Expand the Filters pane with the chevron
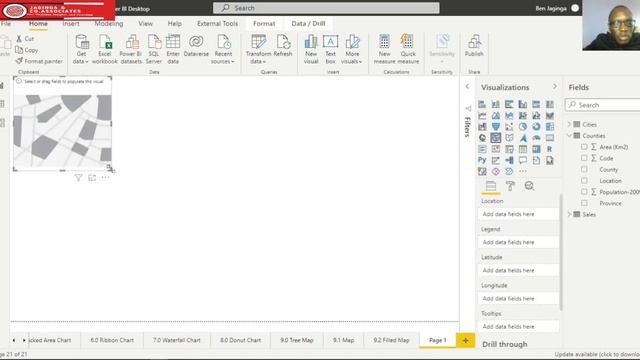 point(467,87)
